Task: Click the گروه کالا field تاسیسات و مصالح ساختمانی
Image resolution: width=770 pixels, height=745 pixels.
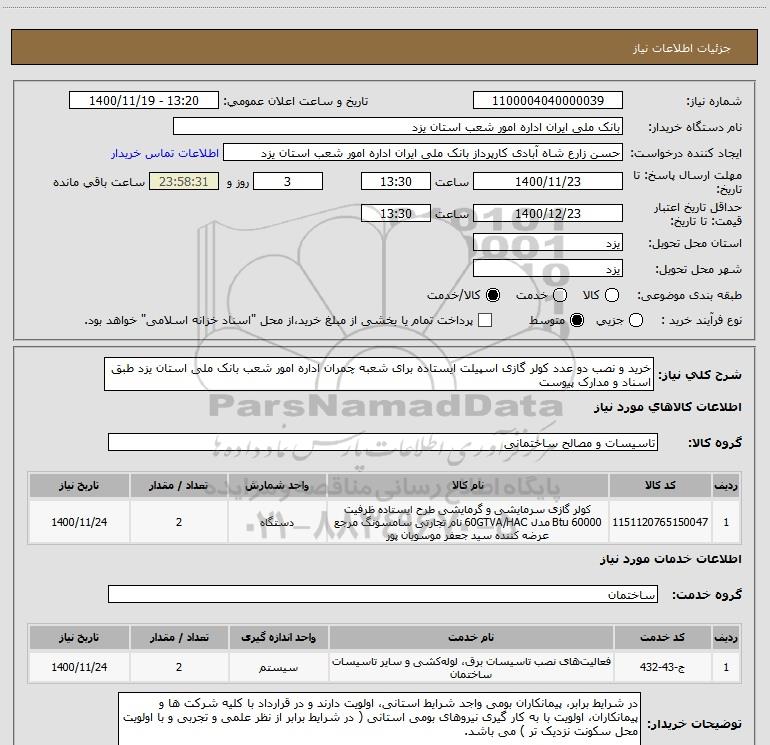Action: click(383, 442)
